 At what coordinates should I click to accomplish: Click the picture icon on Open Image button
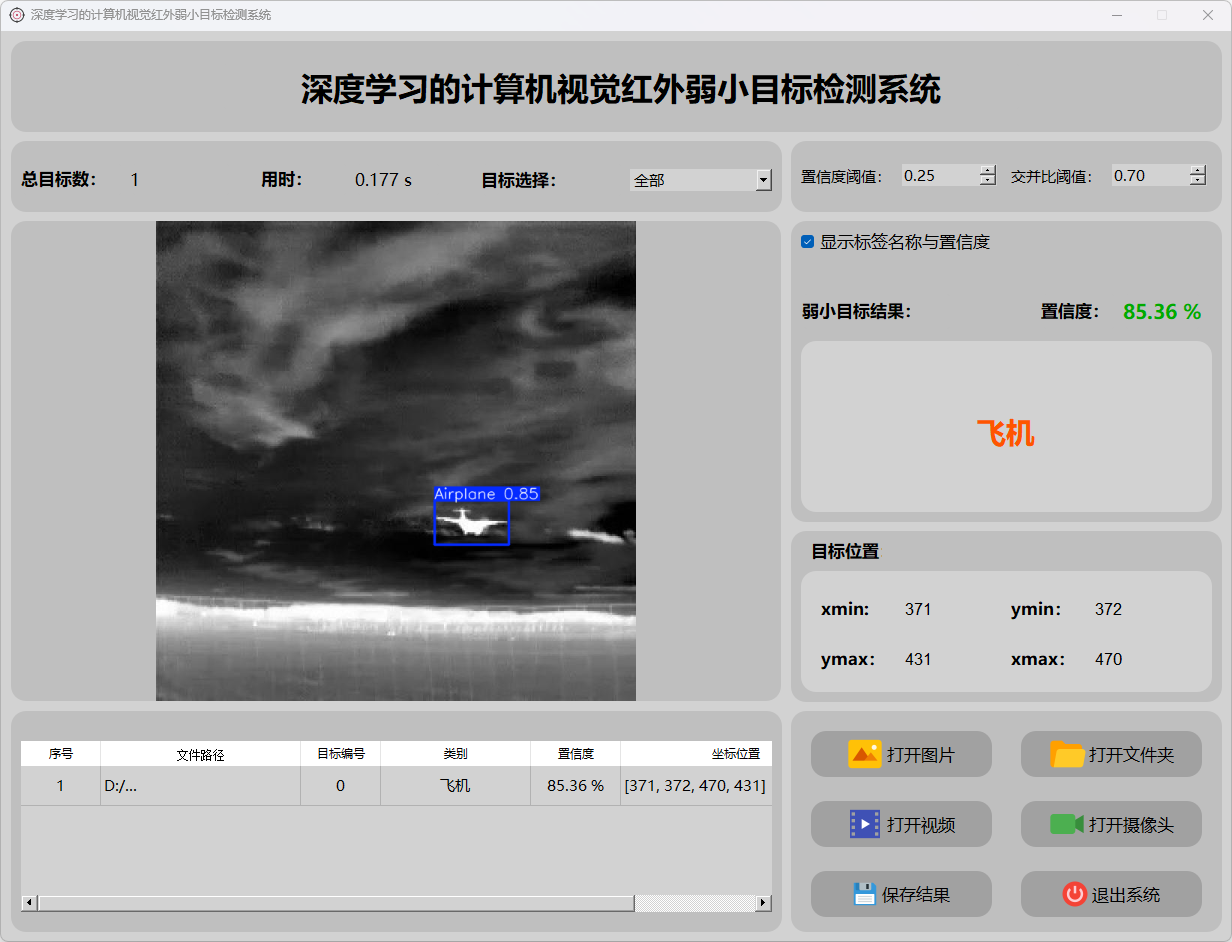[864, 754]
